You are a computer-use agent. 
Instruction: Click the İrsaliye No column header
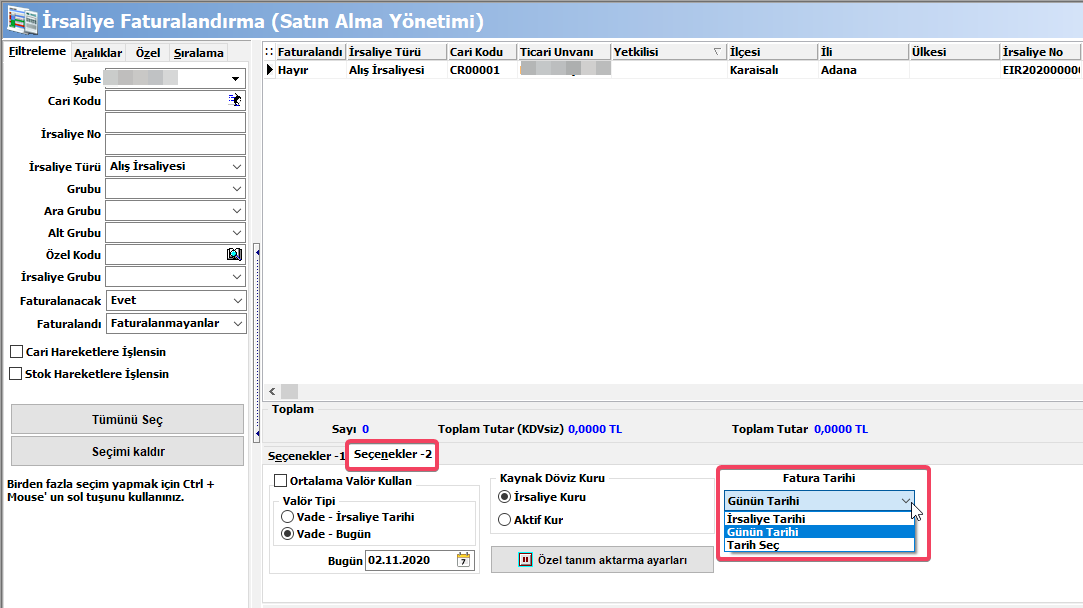click(1041, 52)
